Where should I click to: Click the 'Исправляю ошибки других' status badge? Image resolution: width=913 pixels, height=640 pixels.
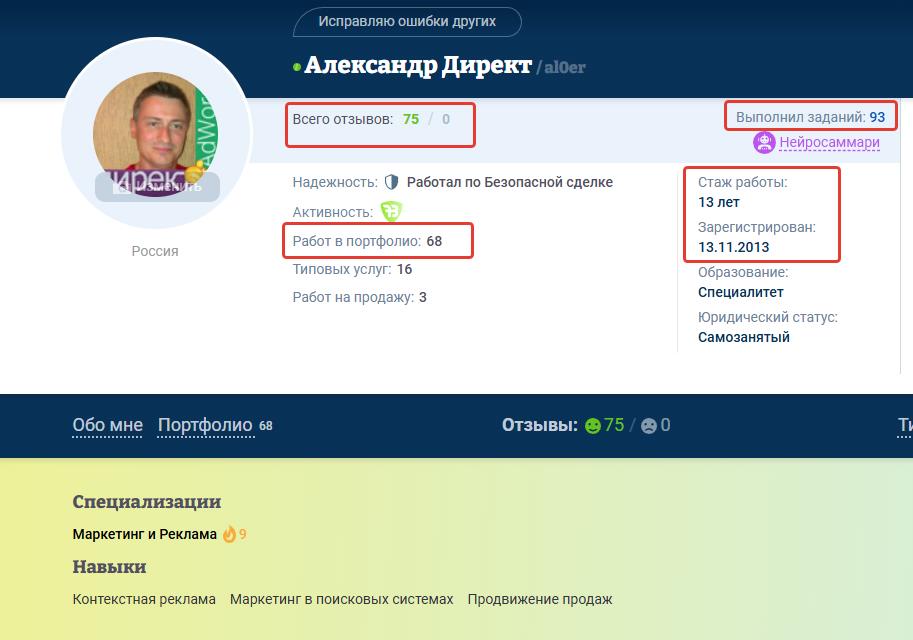(407, 22)
